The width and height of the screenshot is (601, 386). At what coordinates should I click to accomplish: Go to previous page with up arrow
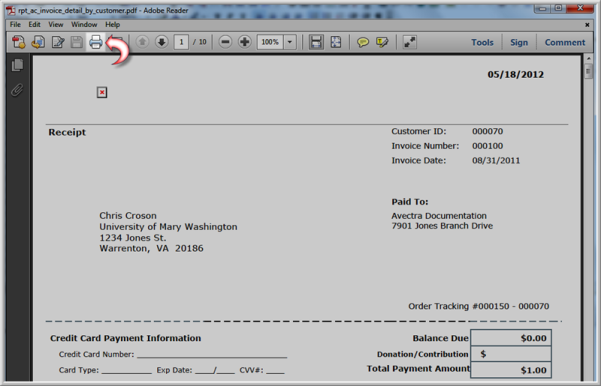(x=142, y=42)
